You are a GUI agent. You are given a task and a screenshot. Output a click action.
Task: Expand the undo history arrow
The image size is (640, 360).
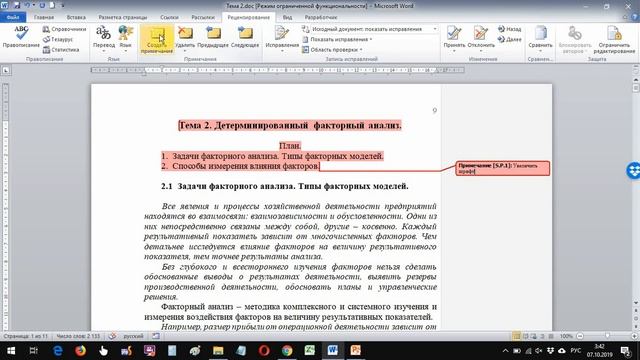(34, 6)
